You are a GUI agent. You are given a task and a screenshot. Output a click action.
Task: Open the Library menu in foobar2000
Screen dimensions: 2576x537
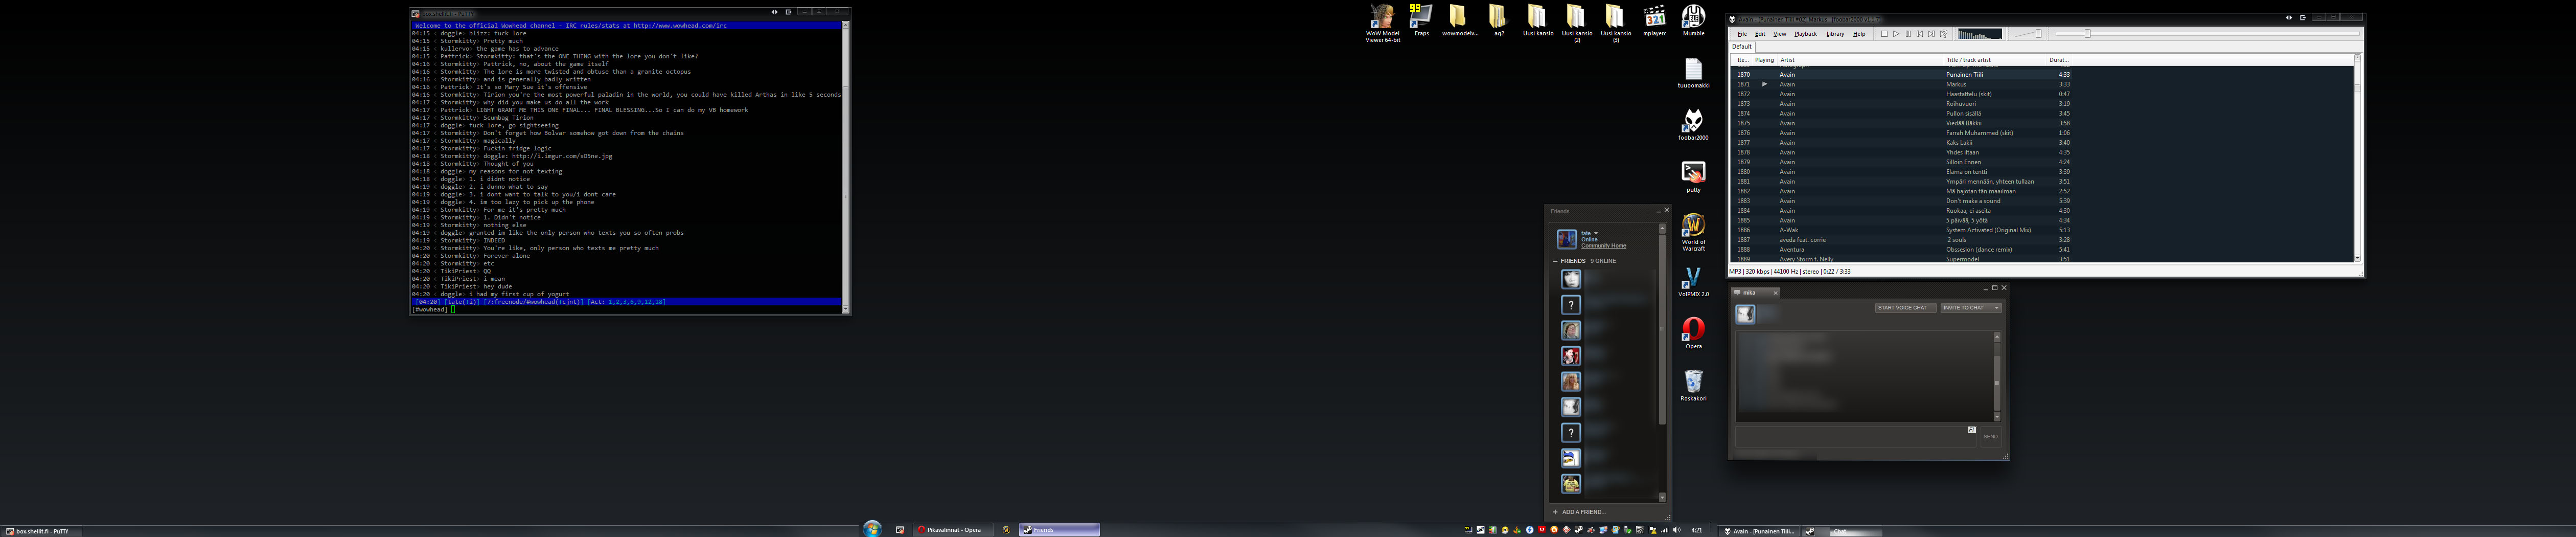tap(1835, 34)
